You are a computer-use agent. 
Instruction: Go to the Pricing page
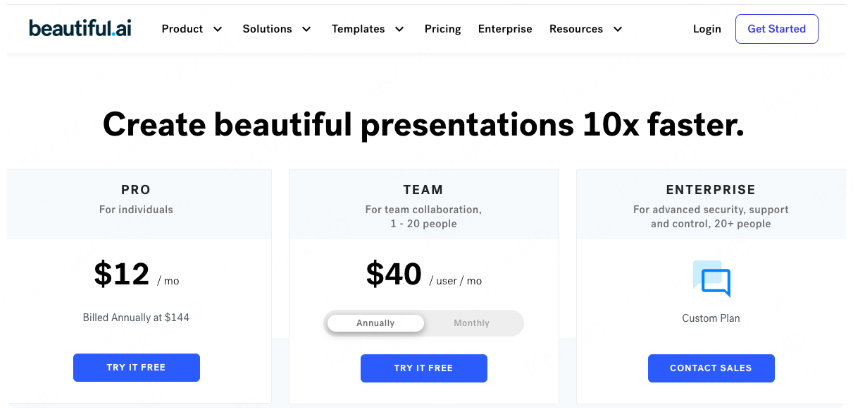443,29
